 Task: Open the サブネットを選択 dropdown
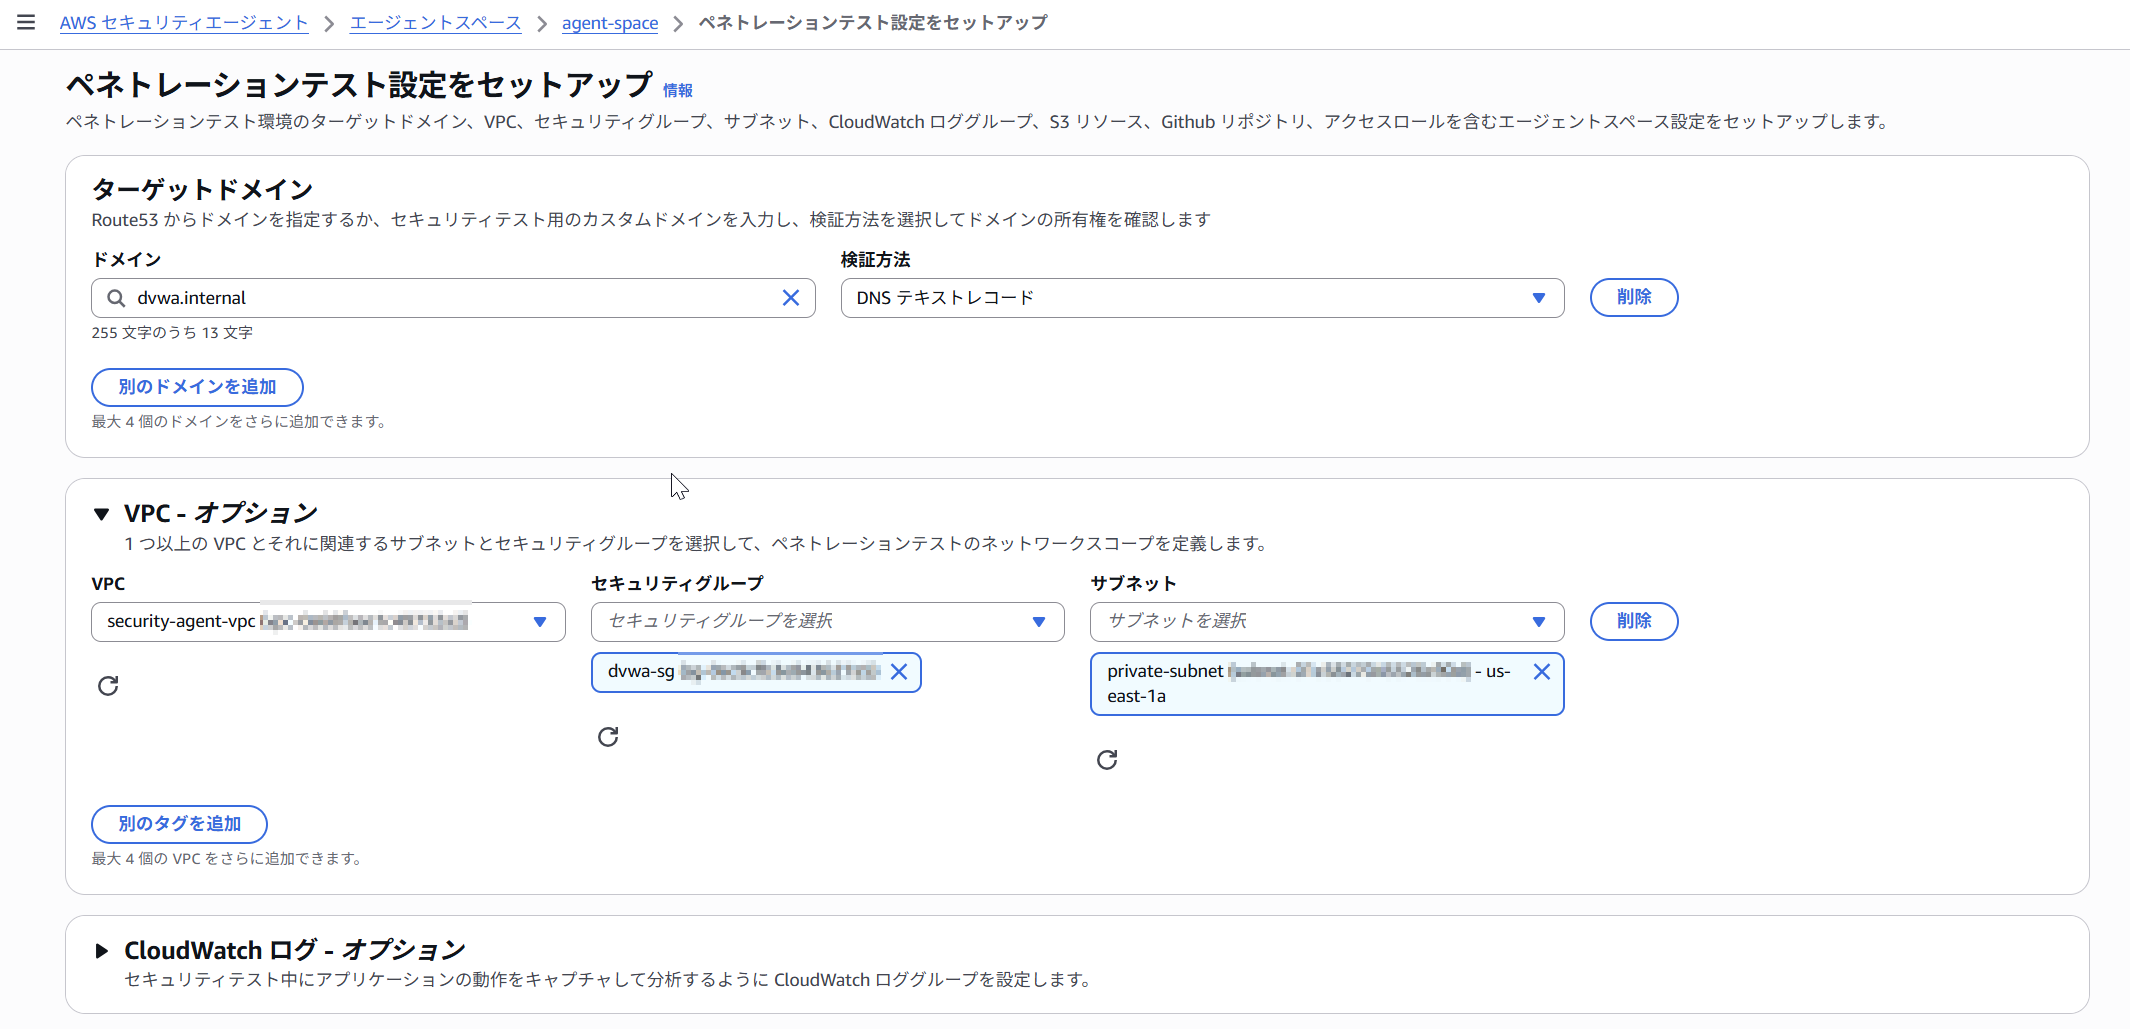tap(1327, 621)
